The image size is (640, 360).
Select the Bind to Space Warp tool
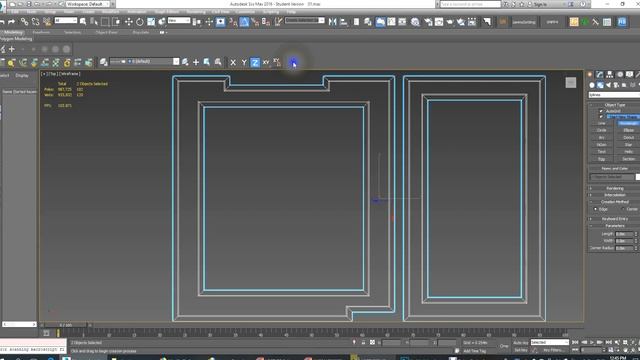tap(47, 22)
